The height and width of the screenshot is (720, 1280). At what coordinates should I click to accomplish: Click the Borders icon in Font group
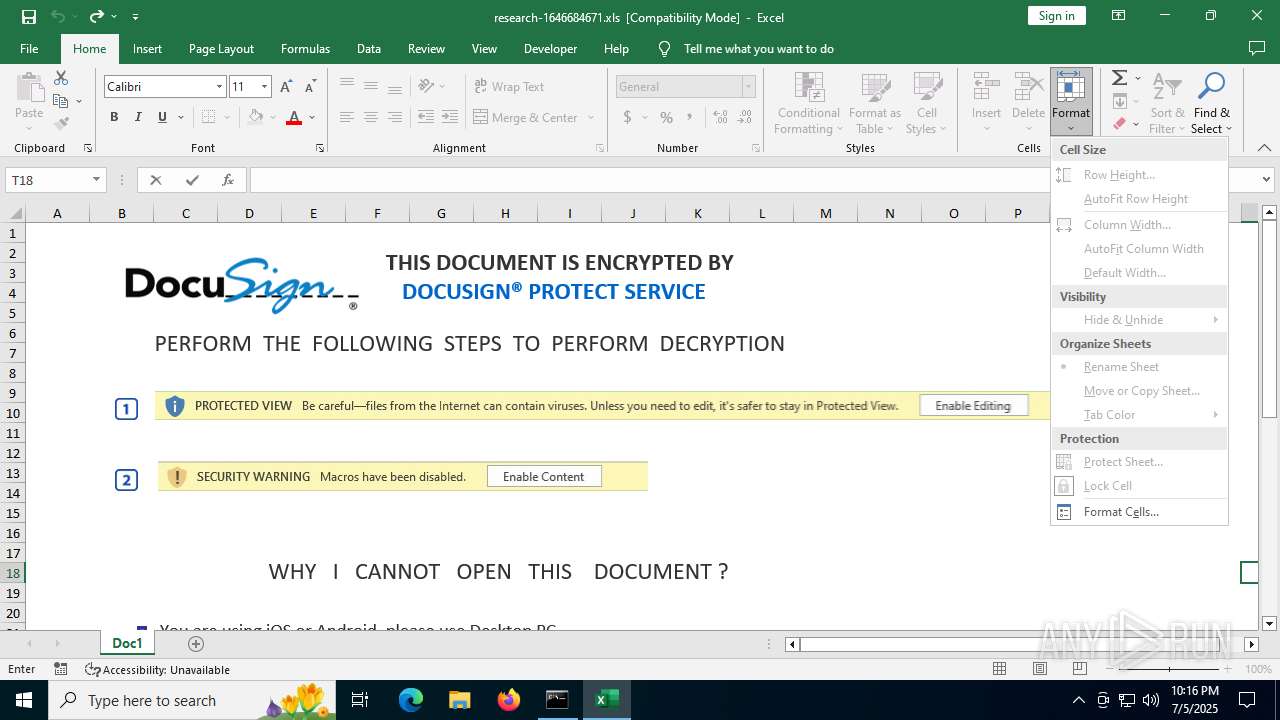[208, 117]
